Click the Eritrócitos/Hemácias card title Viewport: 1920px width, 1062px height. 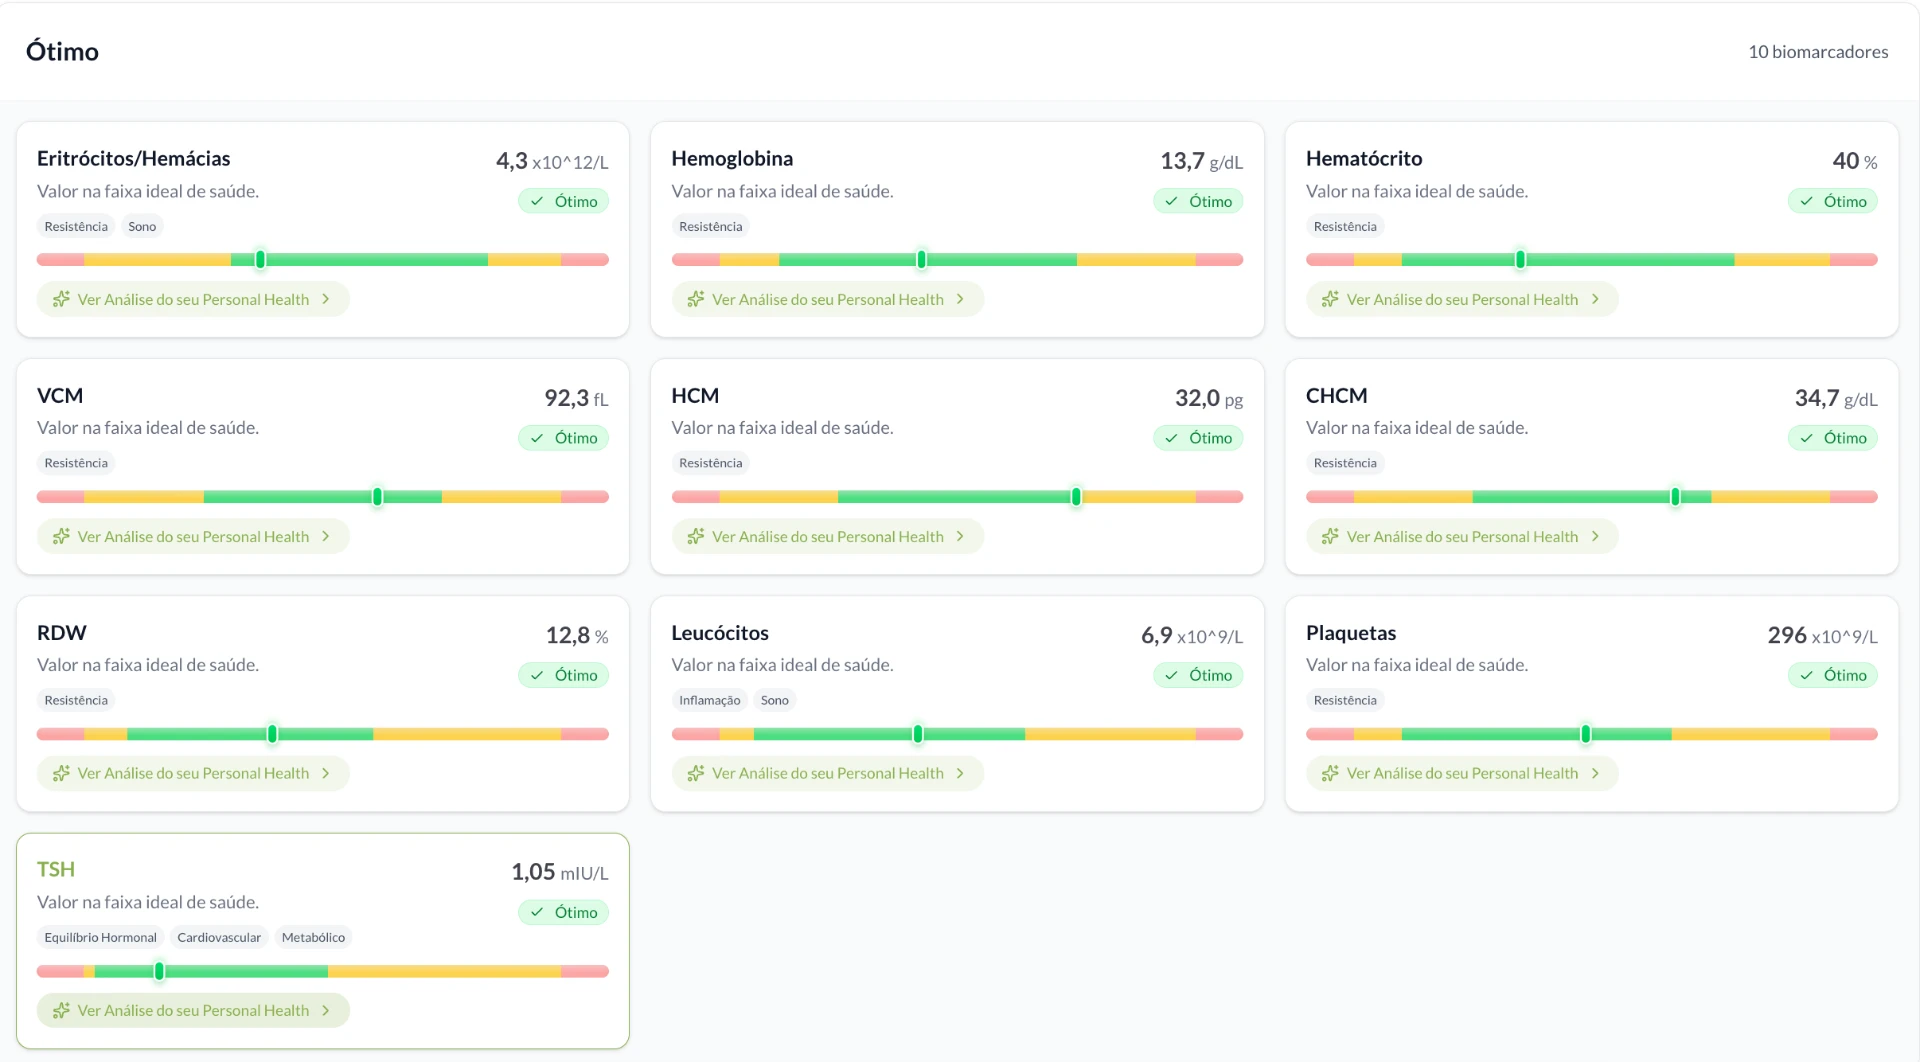133,158
